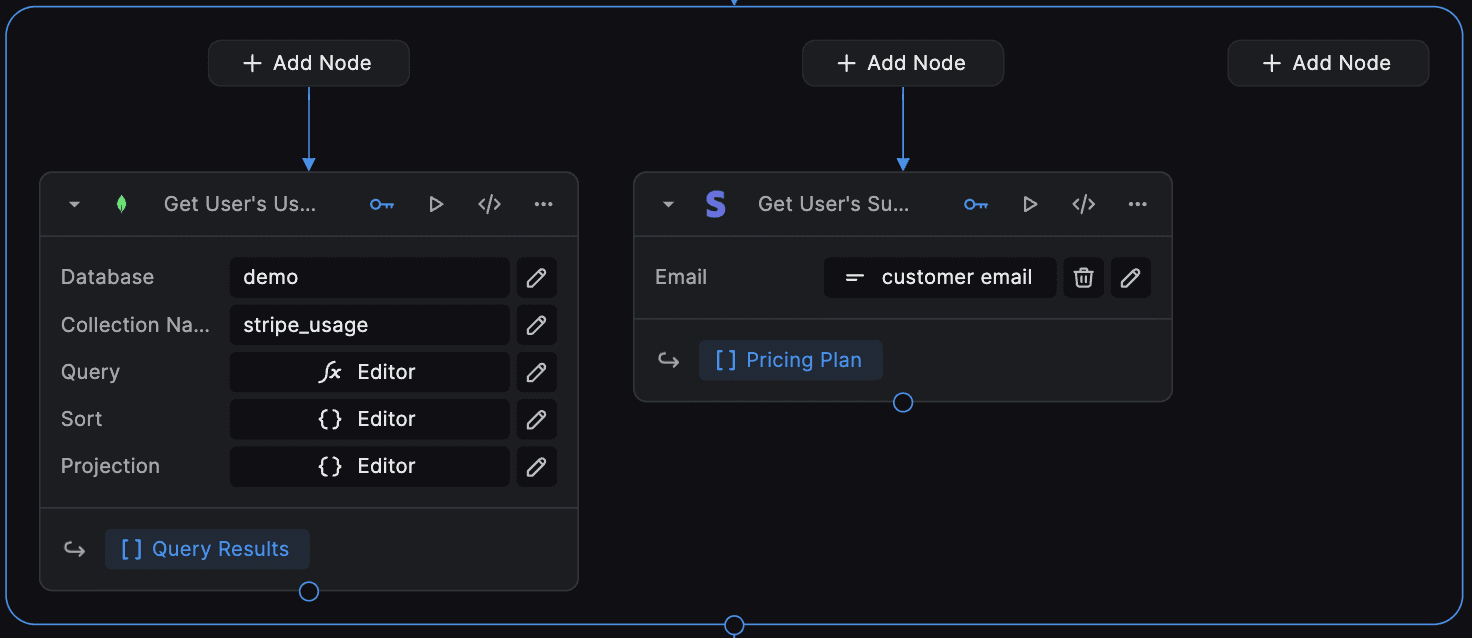Image resolution: width=1472 pixels, height=638 pixels.
Task: Select the Query Results output tag
Action: pos(207,549)
